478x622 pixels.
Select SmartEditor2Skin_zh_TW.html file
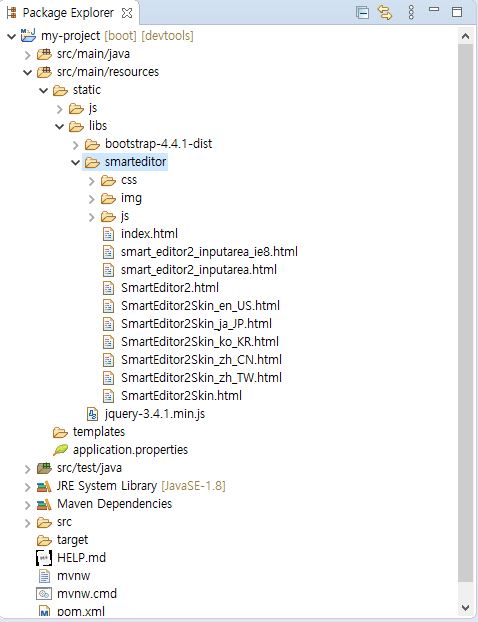click(202, 378)
